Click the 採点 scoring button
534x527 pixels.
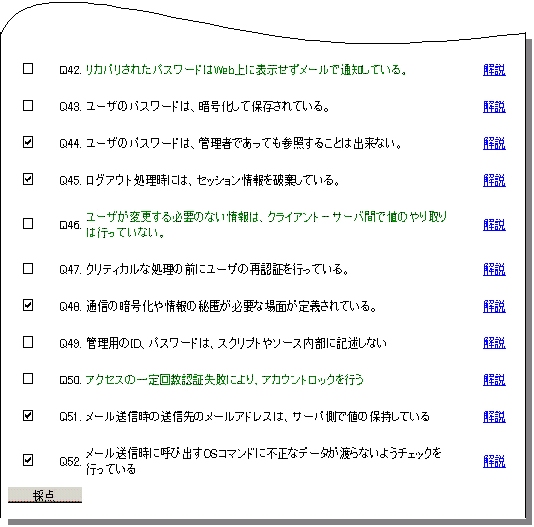click(45, 495)
